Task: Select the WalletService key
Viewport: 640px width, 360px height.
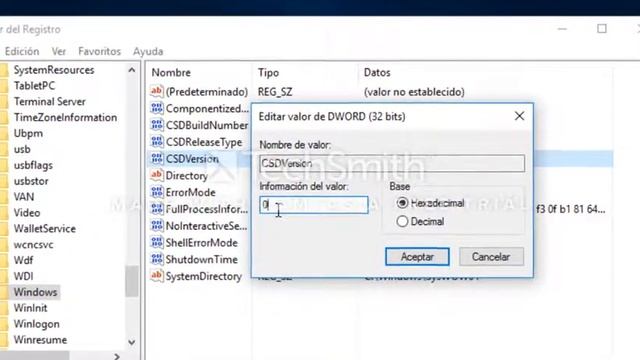Action: click(x=45, y=229)
